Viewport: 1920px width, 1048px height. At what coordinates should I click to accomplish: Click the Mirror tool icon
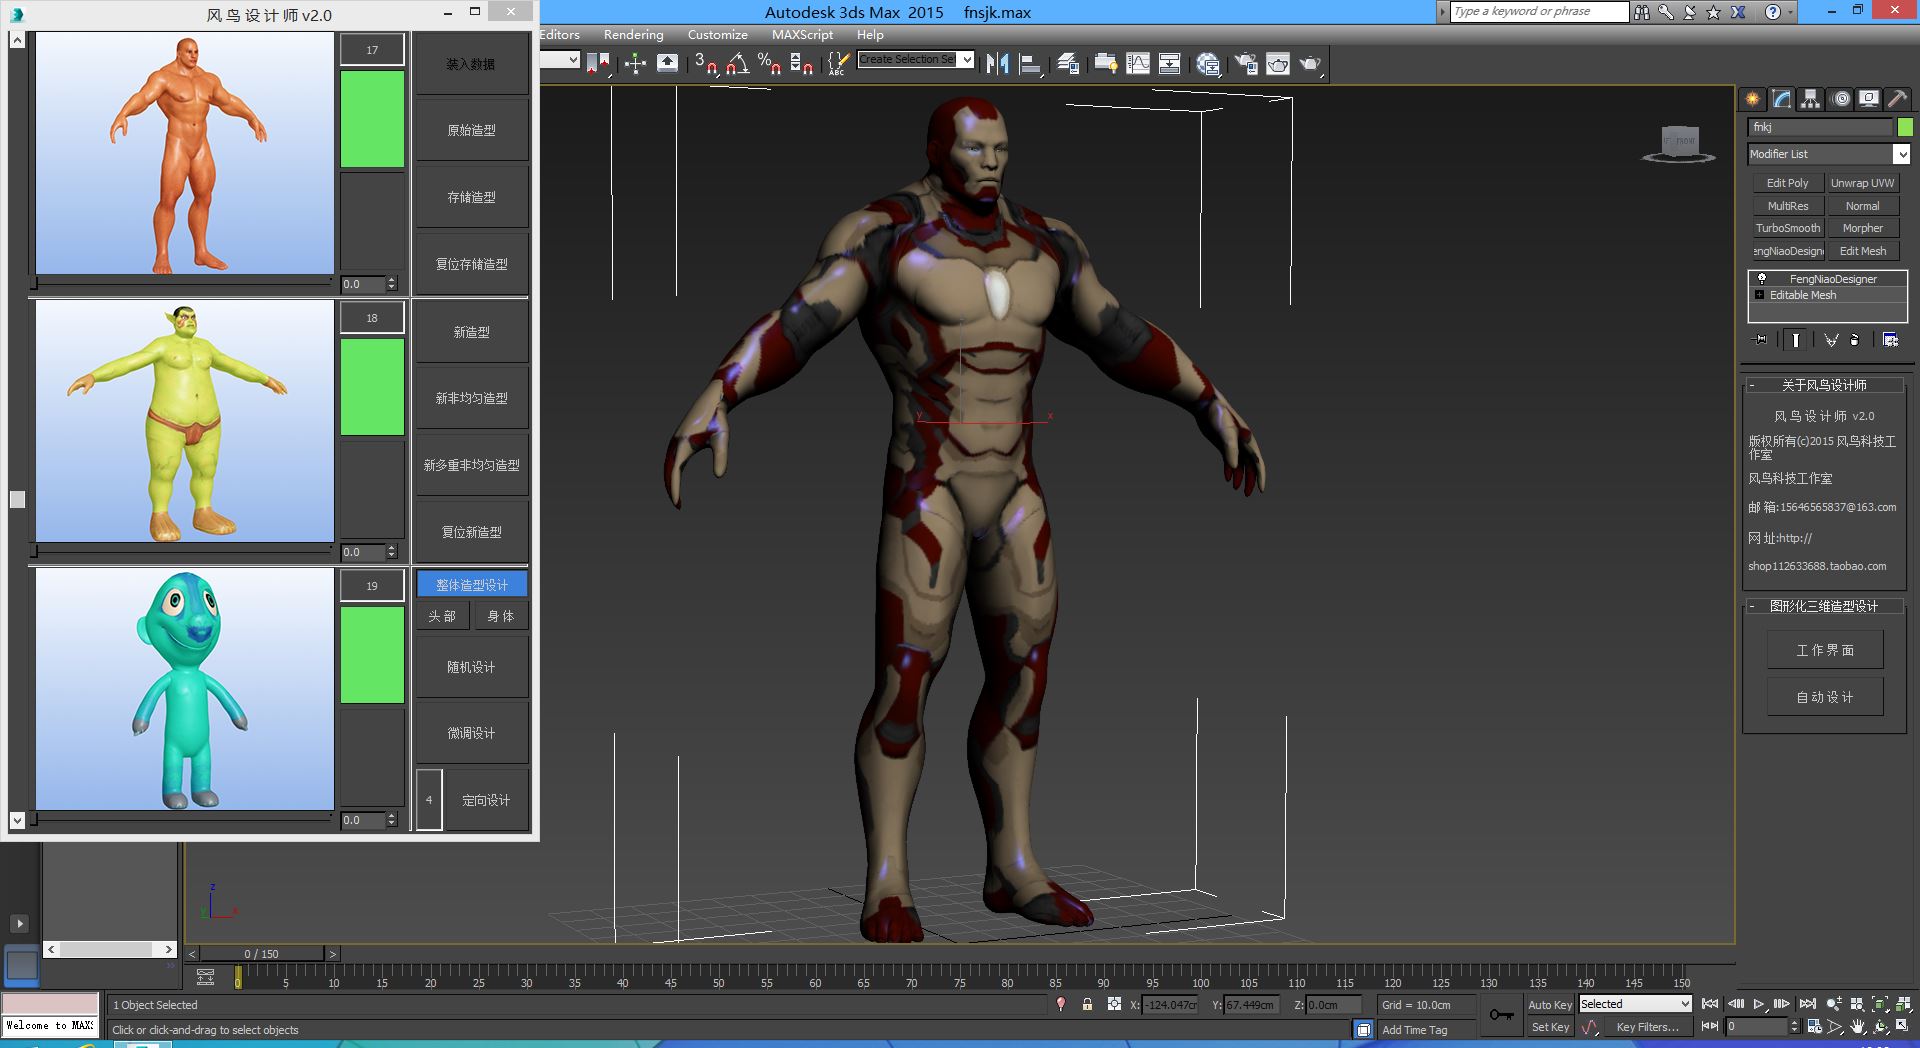[x=997, y=64]
